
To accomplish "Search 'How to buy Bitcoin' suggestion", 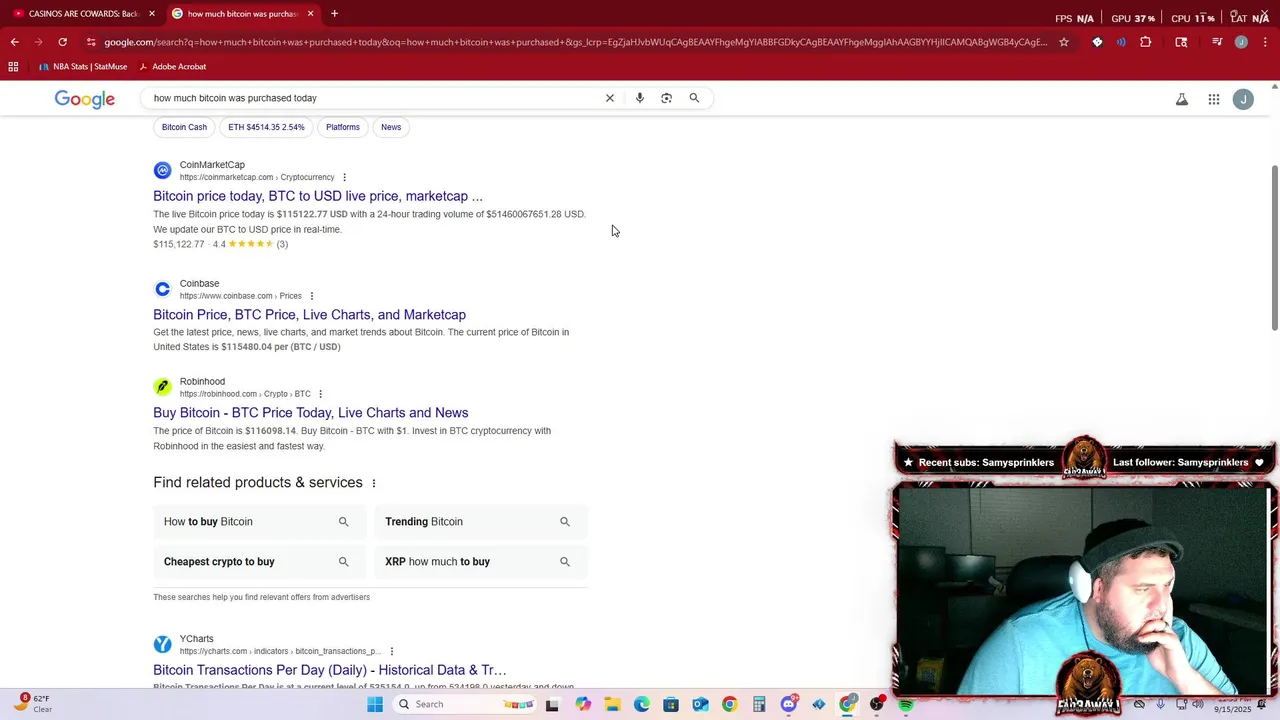I will 259,522.
